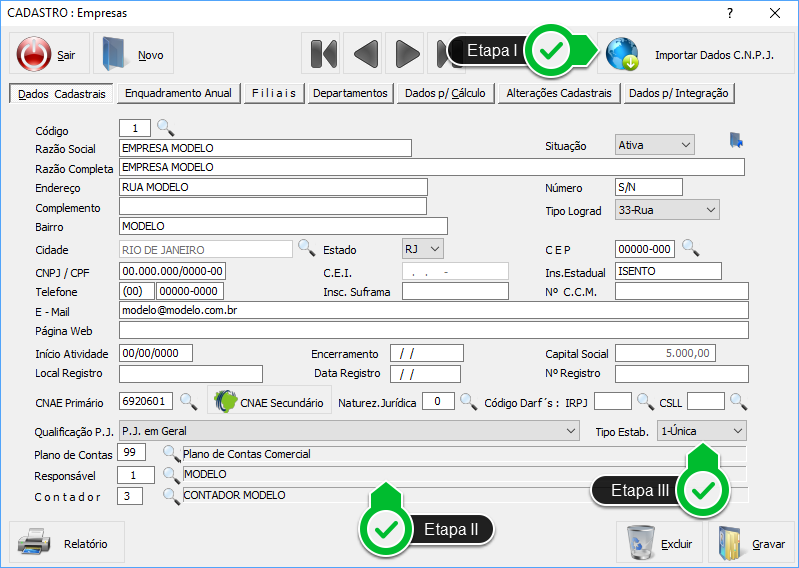Click the Razão Completa field
Screen dimensions: 799x568
[432, 167]
